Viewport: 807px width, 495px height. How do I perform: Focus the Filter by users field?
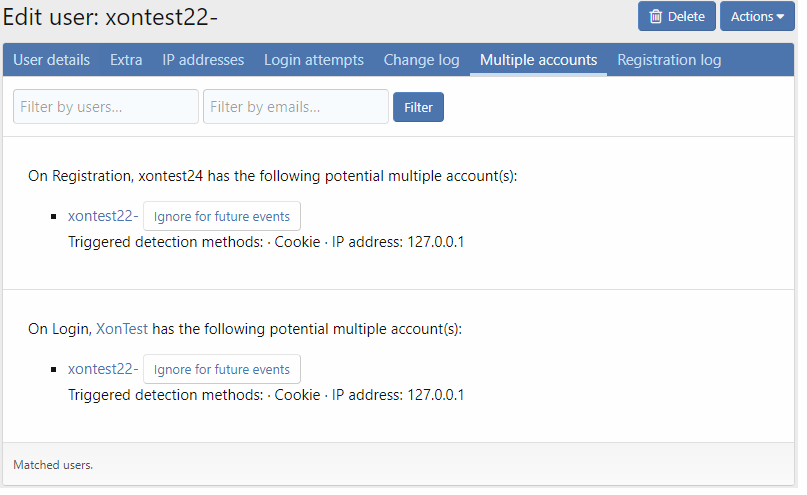[x=106, y=107]
